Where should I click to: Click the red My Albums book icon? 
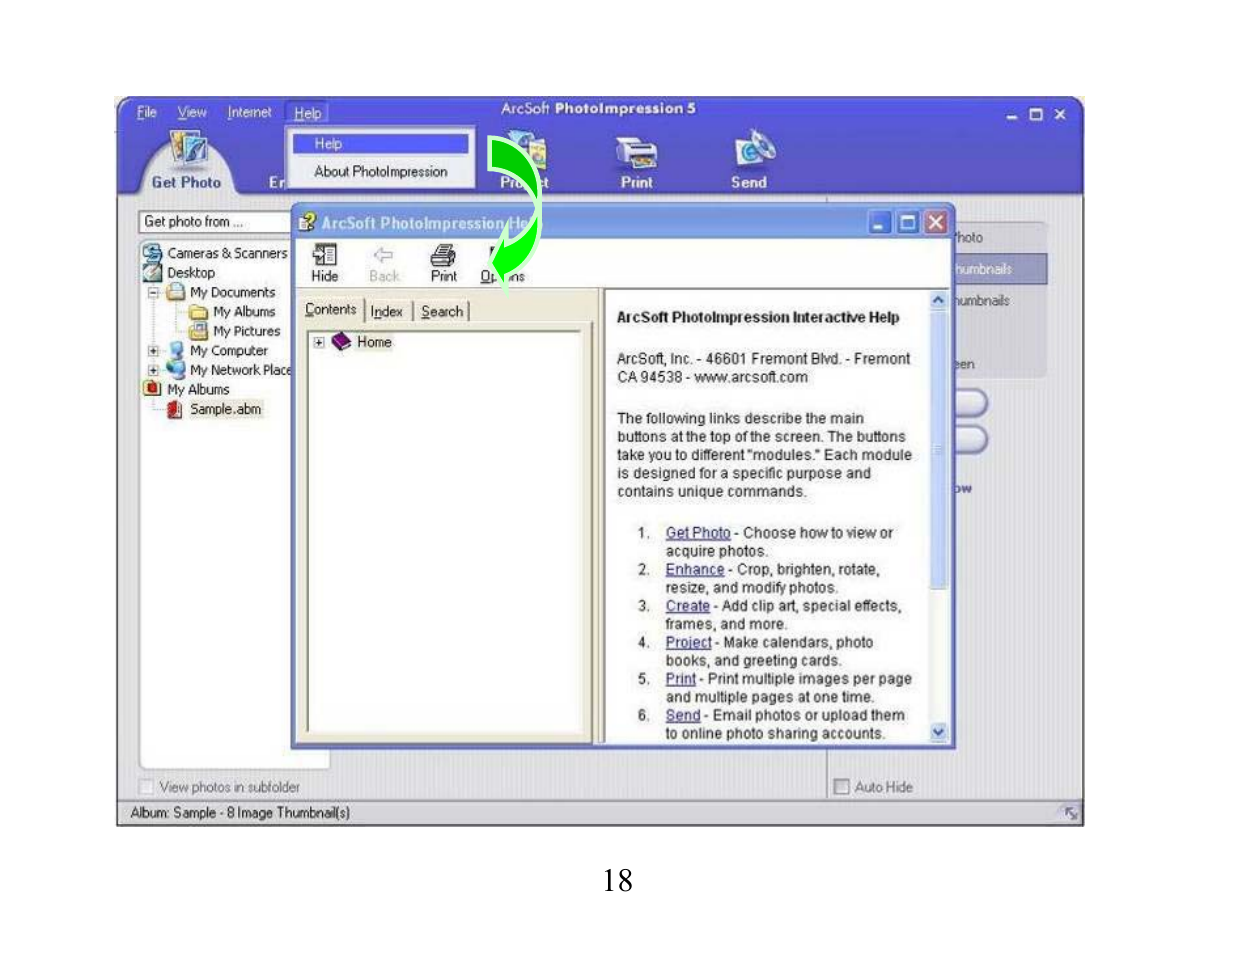tap(152, 388)
